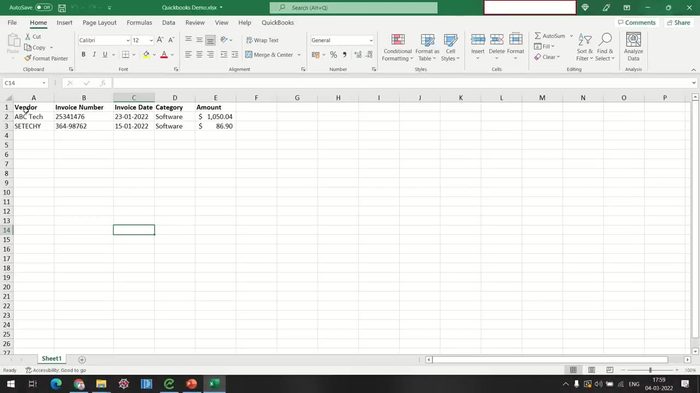
Task: Click Increase Decimal icon
Action: tap(358, 54)
